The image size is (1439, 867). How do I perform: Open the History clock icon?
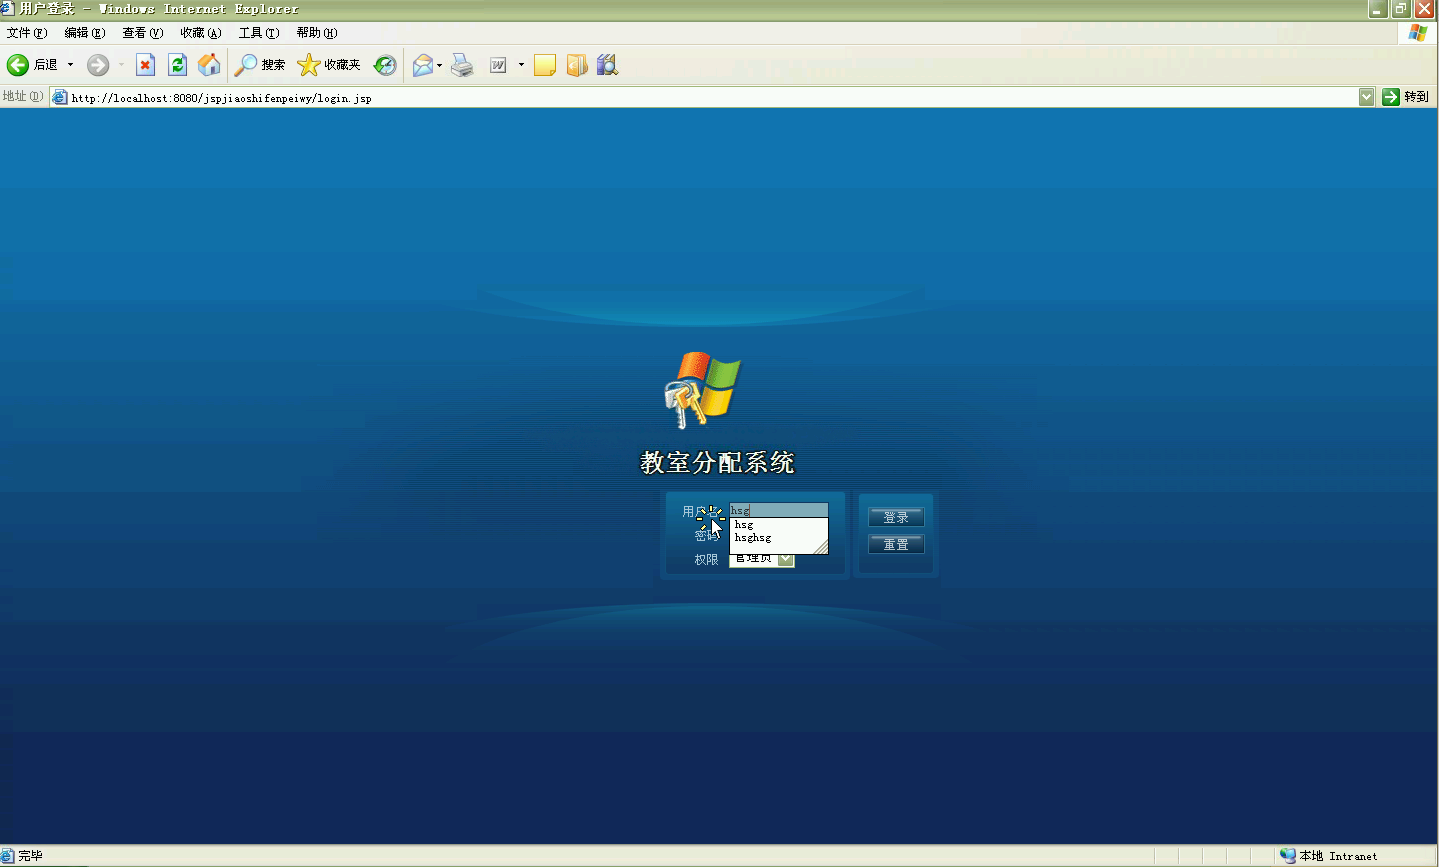coord(385,65)
